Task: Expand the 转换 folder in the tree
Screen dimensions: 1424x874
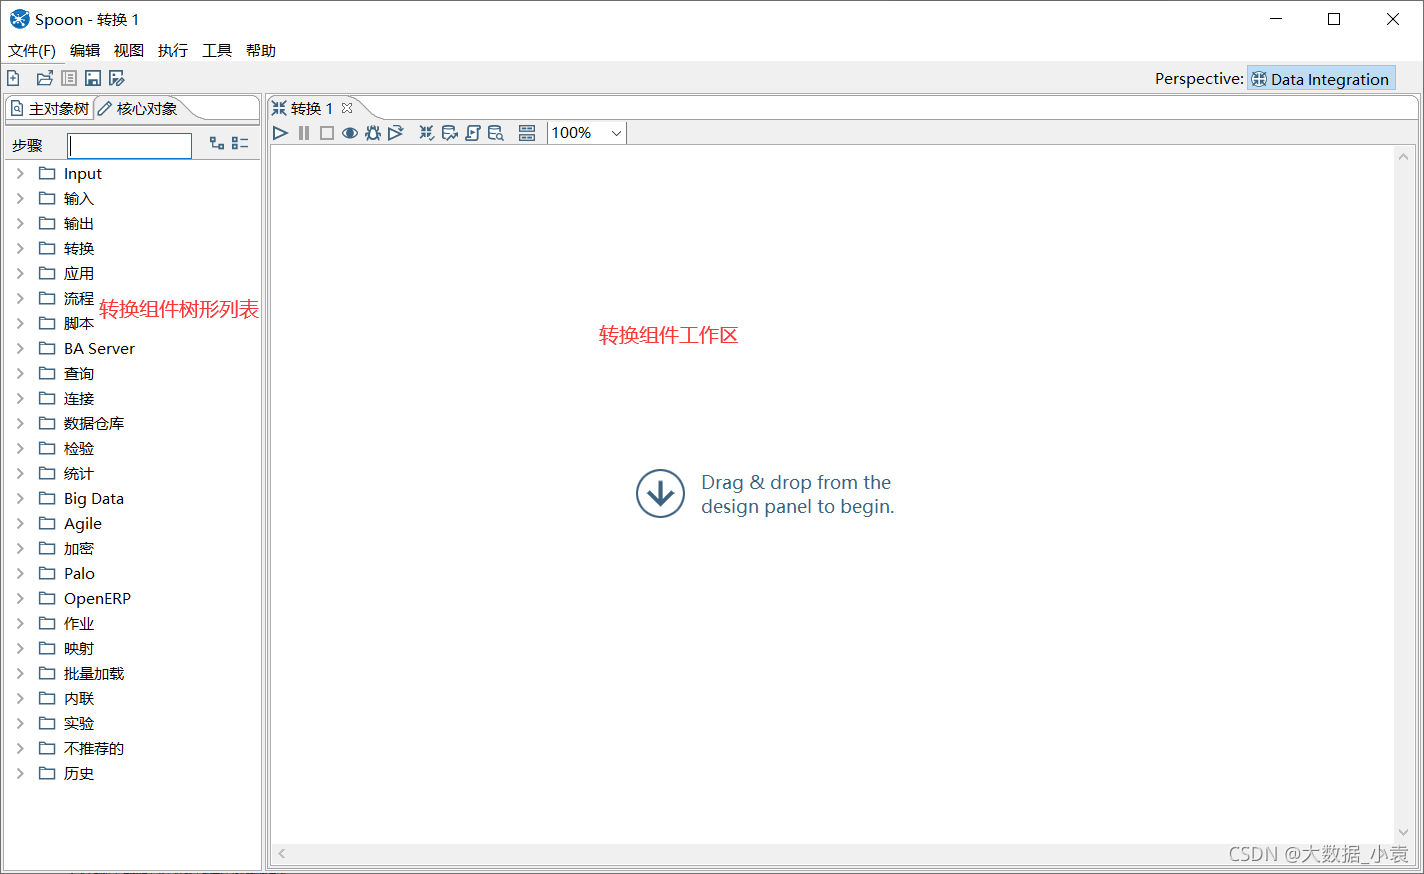Action: (20, 249)
